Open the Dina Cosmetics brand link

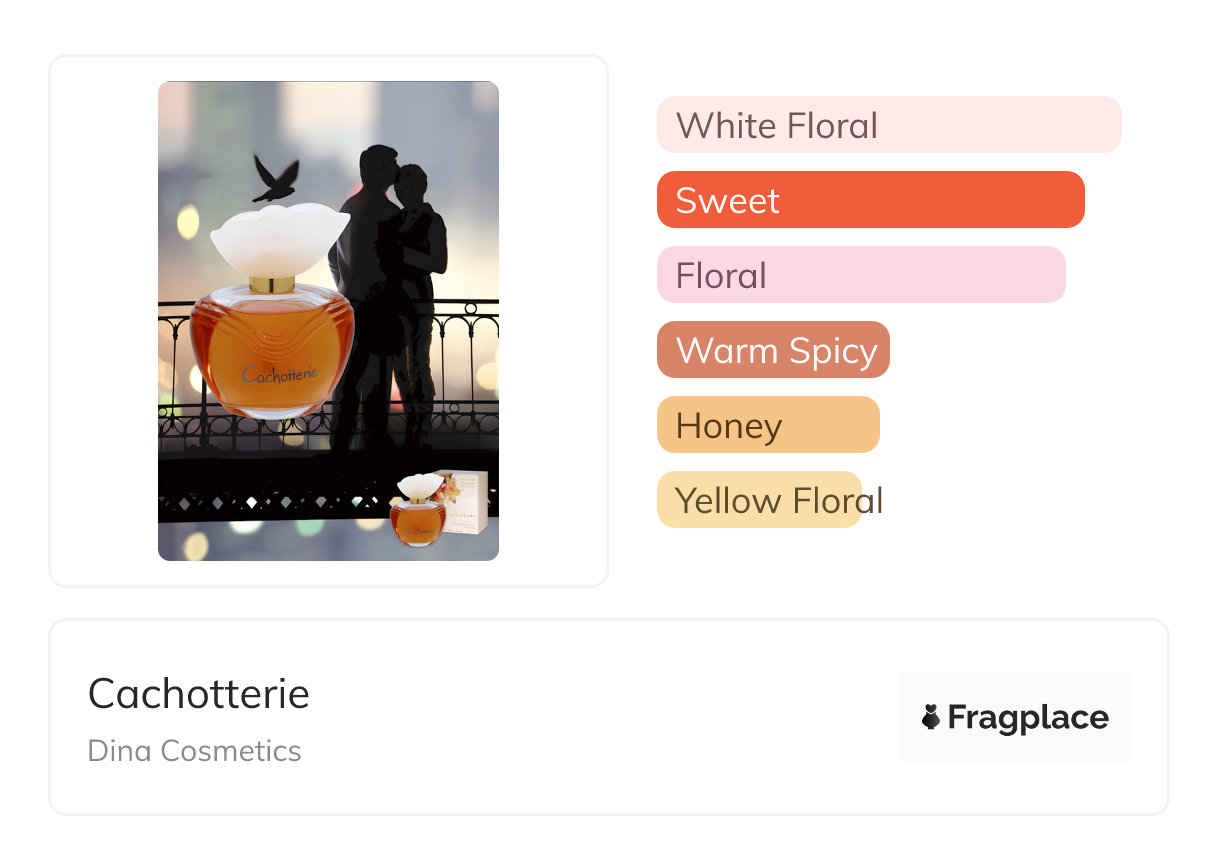[195, 751]
